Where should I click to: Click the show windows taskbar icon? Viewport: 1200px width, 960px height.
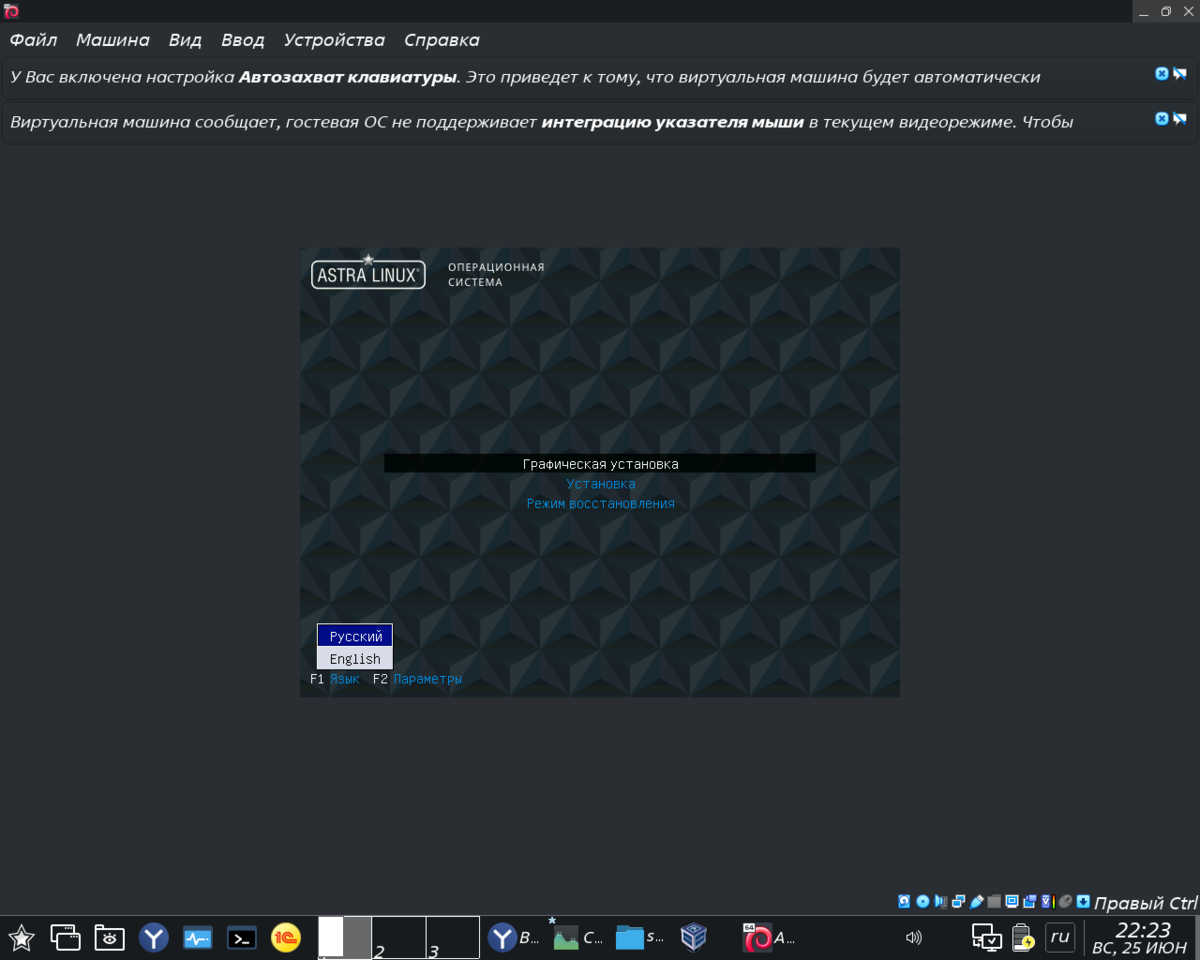pos(66,938)
